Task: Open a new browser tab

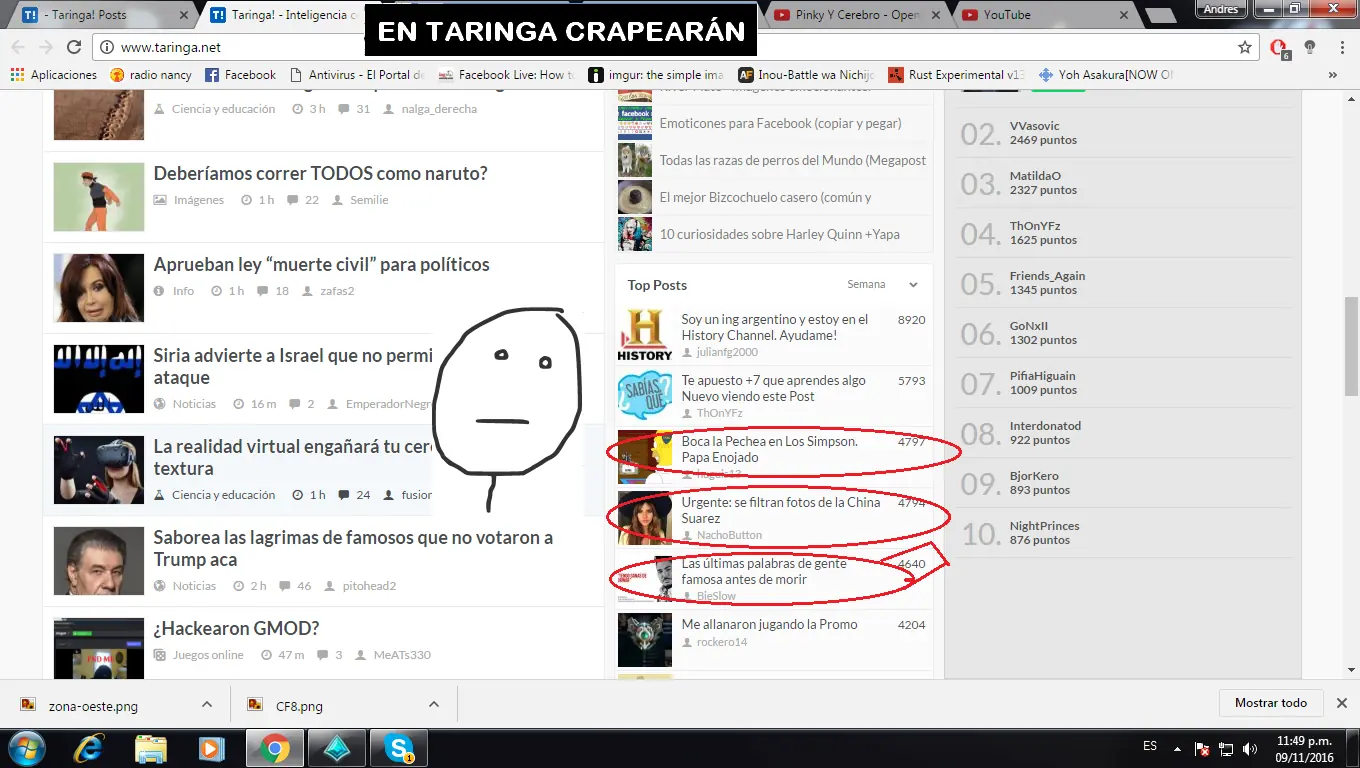Action: tap(1160, 15)
